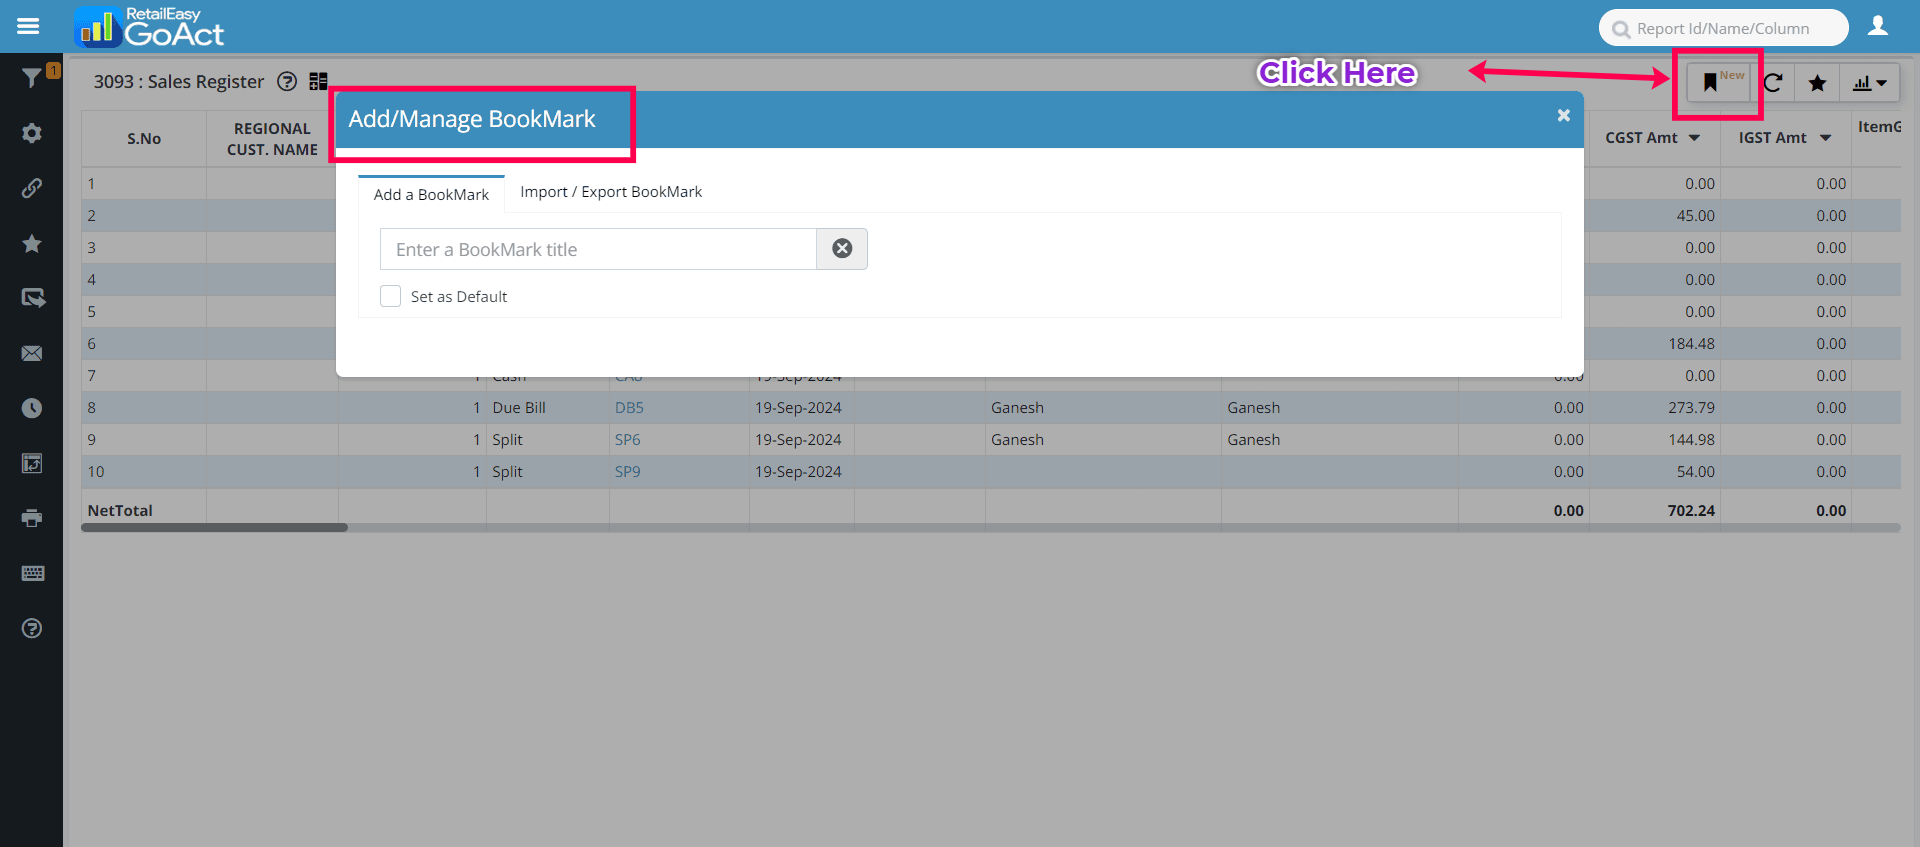Open bill link SP9
Image resolution: width=1920 pixels, height=847 pixels.
click(x=627, y=472)
